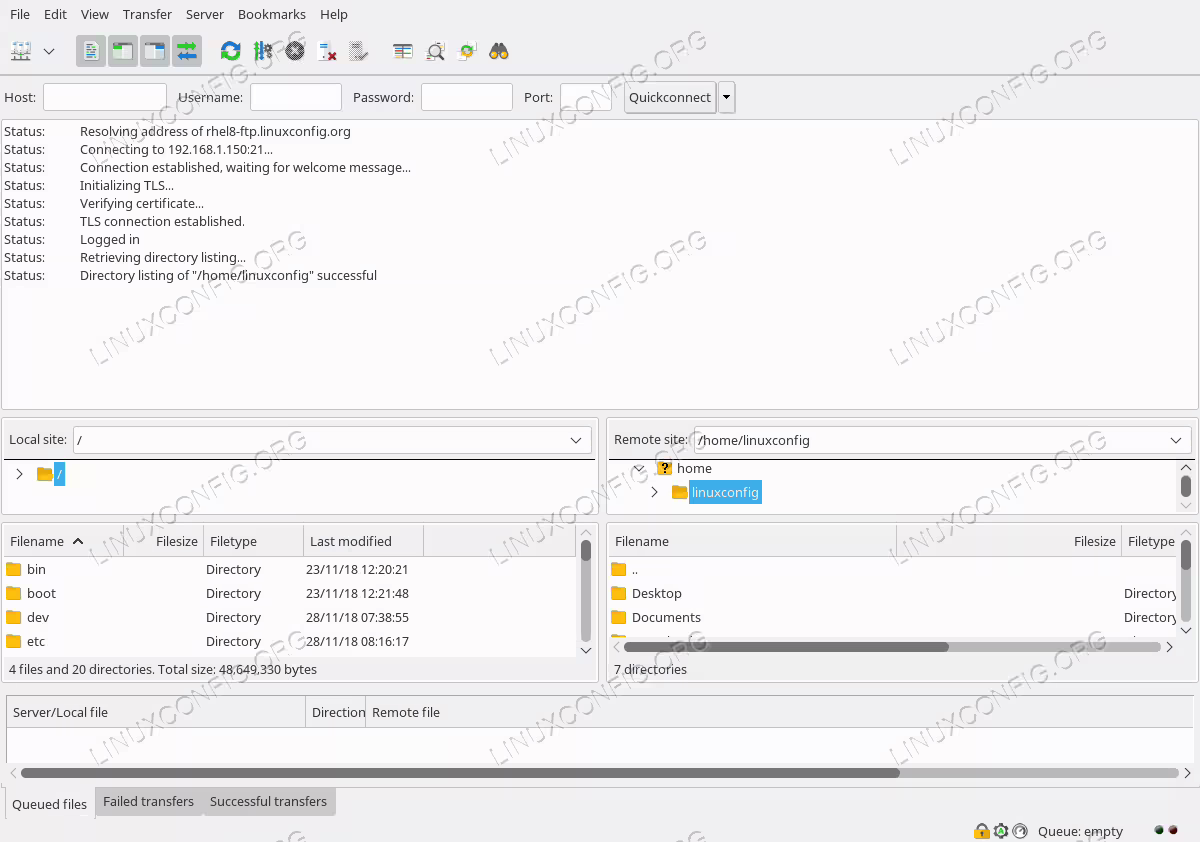Image resolution: width=1200 pixels, height=842 pixels.
Task: Expand the root / node in local tree
Action: click(x=19, y=474)
